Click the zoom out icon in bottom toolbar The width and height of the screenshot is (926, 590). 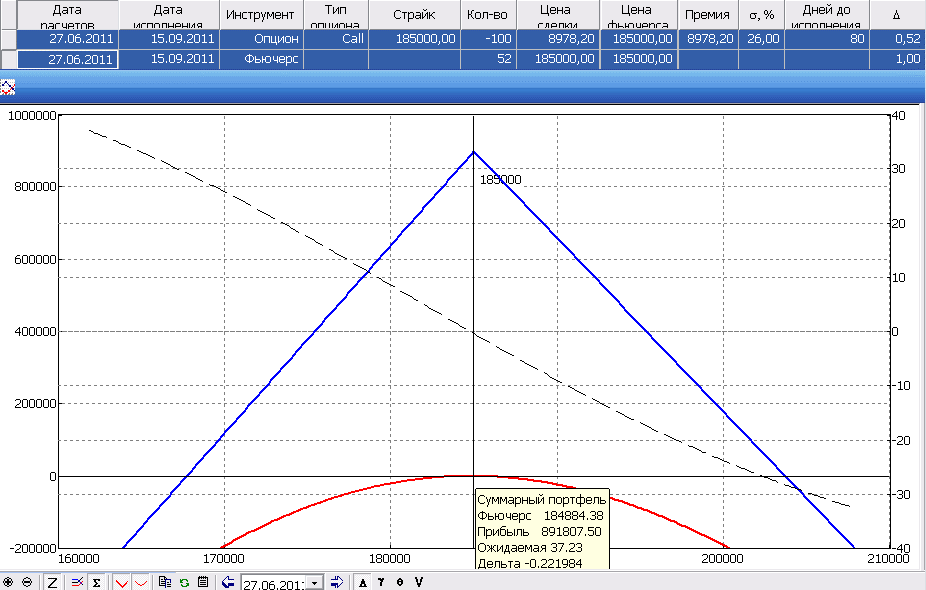[26, 582]
